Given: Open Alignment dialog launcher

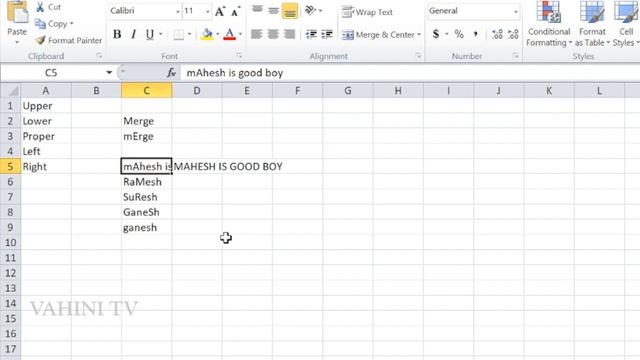Looking at the screenshot, I should click(418, 56).
